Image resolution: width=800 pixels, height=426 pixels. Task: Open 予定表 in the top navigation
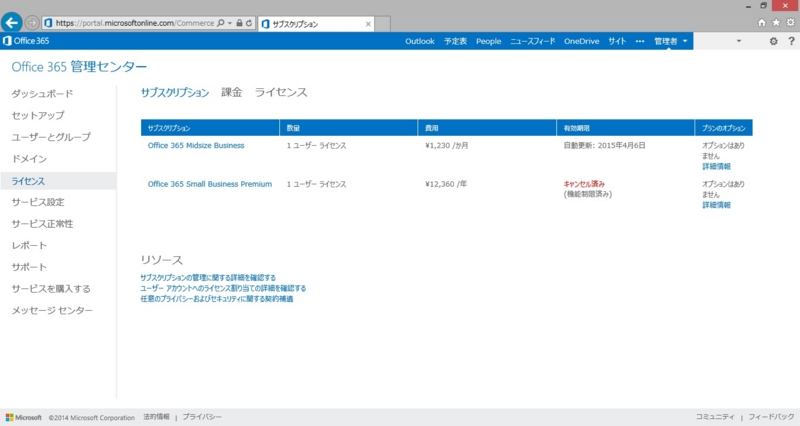tap(455, 41)
